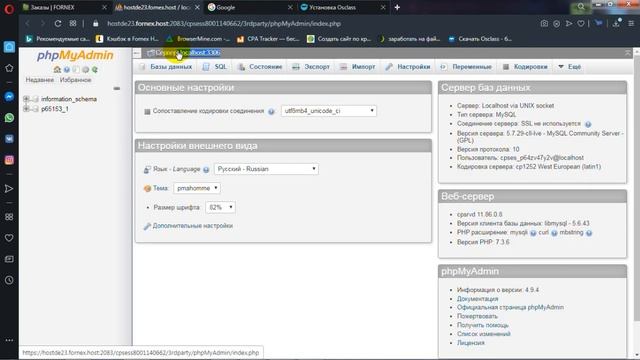Open Easy Setup icon in address bar
Image resolution: width=640 pixels, height=360 pixels.
(631, 24)
